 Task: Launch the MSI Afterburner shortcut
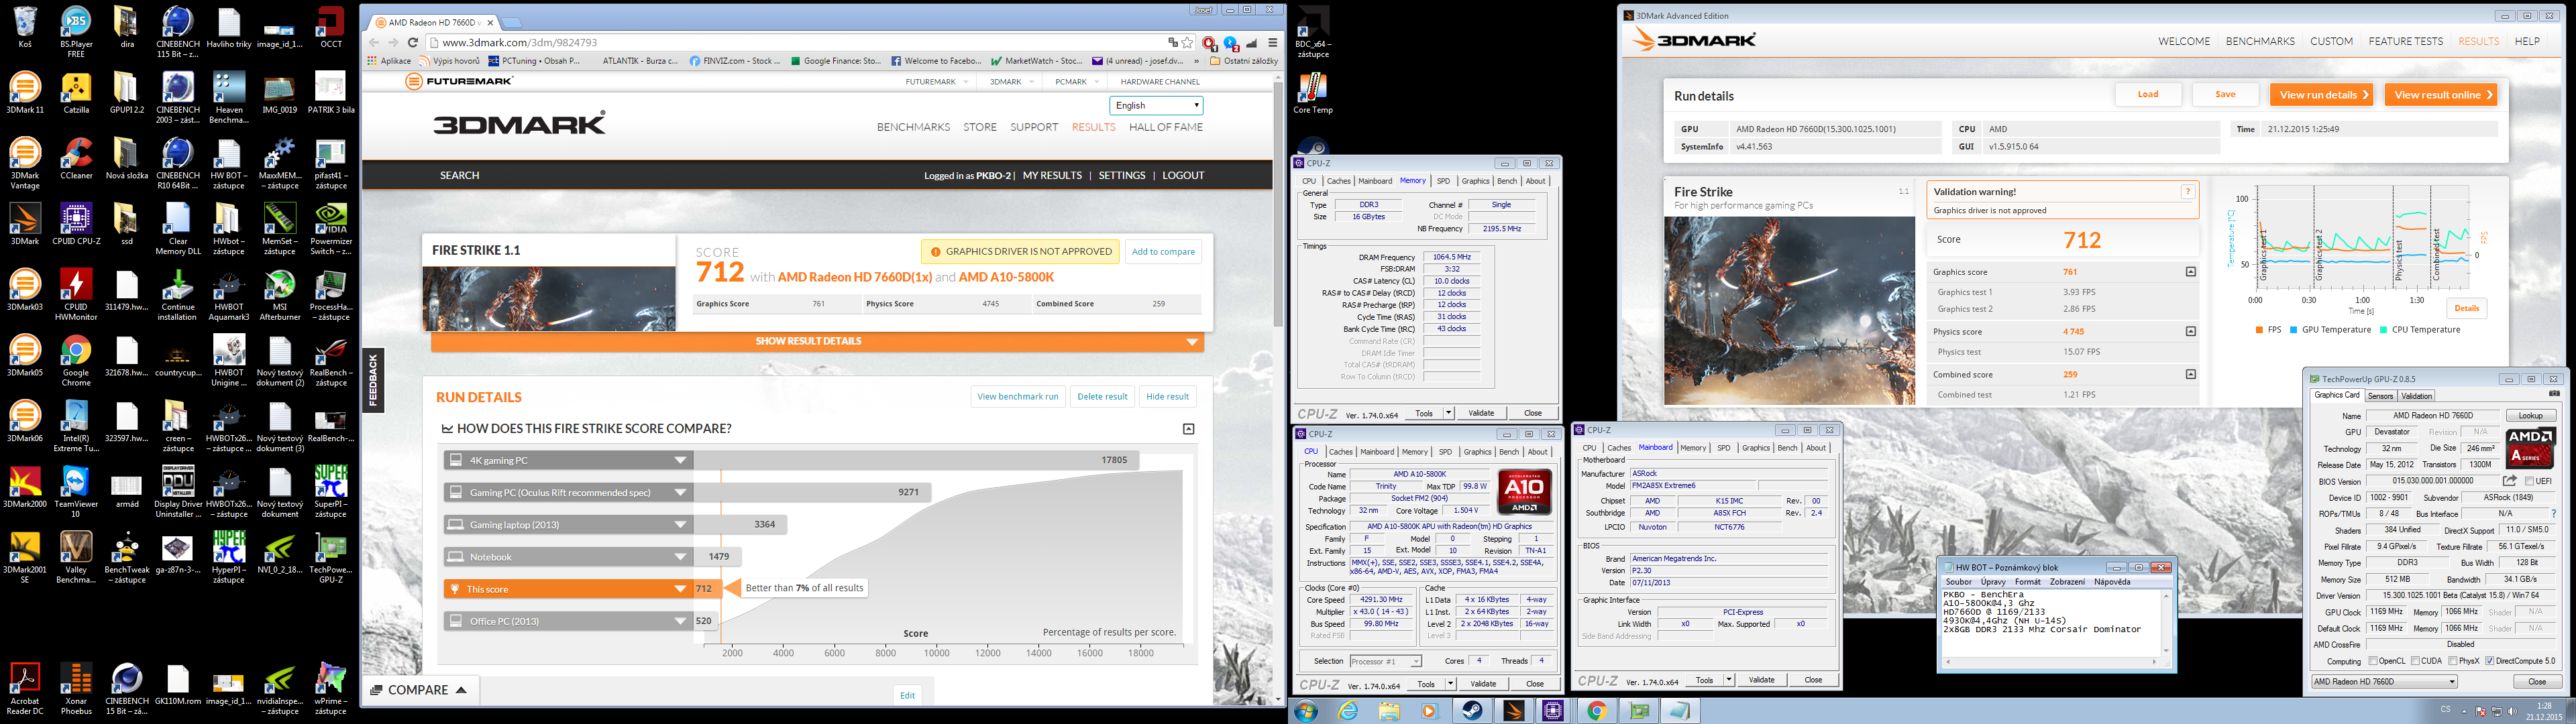click(280, 295)
